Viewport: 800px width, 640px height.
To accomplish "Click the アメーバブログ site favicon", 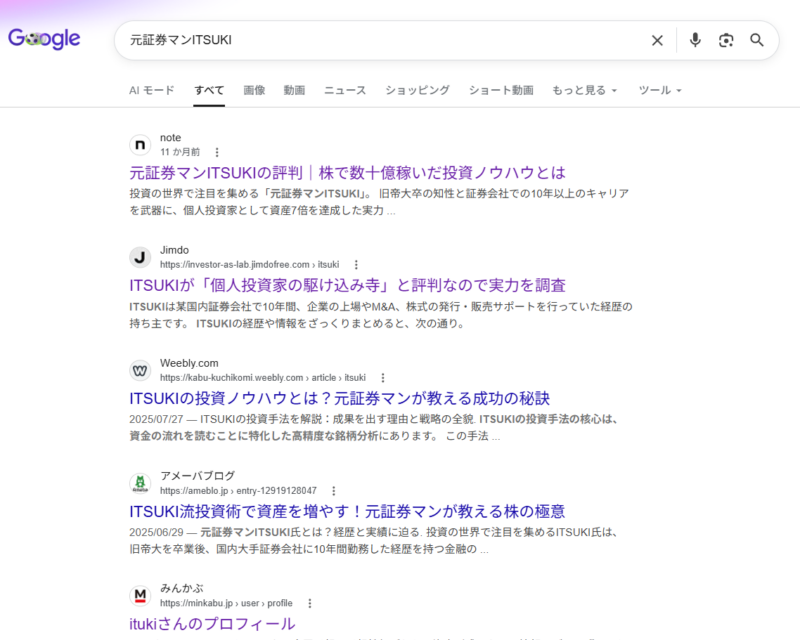I will pyautogui.click(x=140, y=483).
